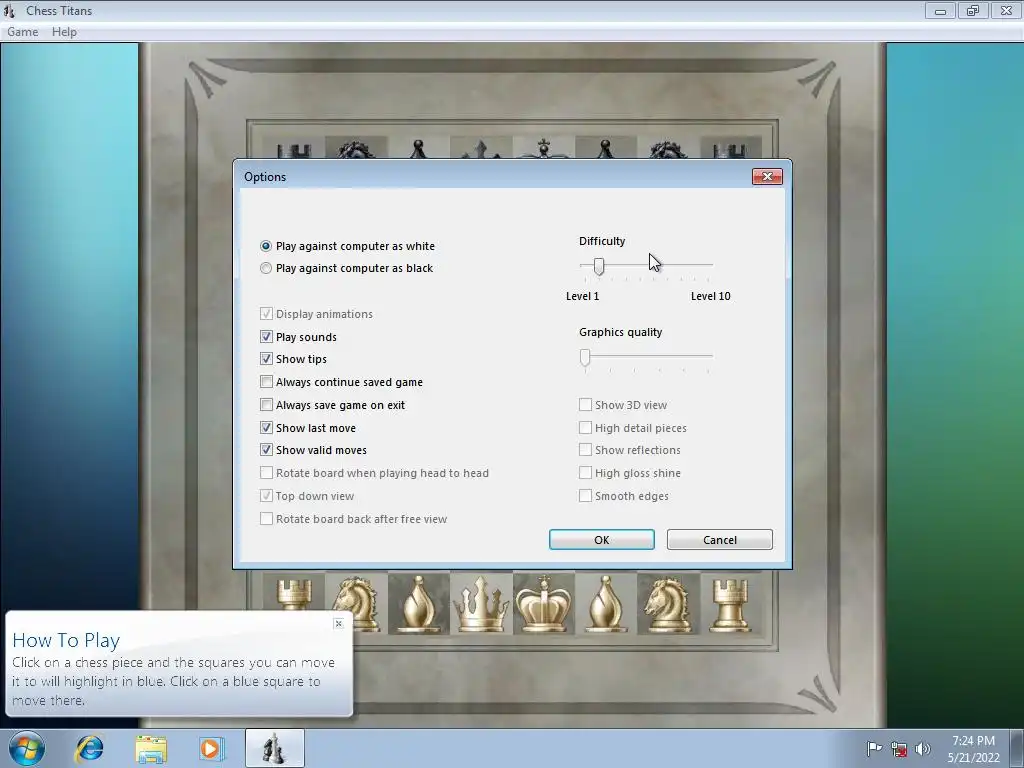Confirm options with the OK button

tap(601, 540)
